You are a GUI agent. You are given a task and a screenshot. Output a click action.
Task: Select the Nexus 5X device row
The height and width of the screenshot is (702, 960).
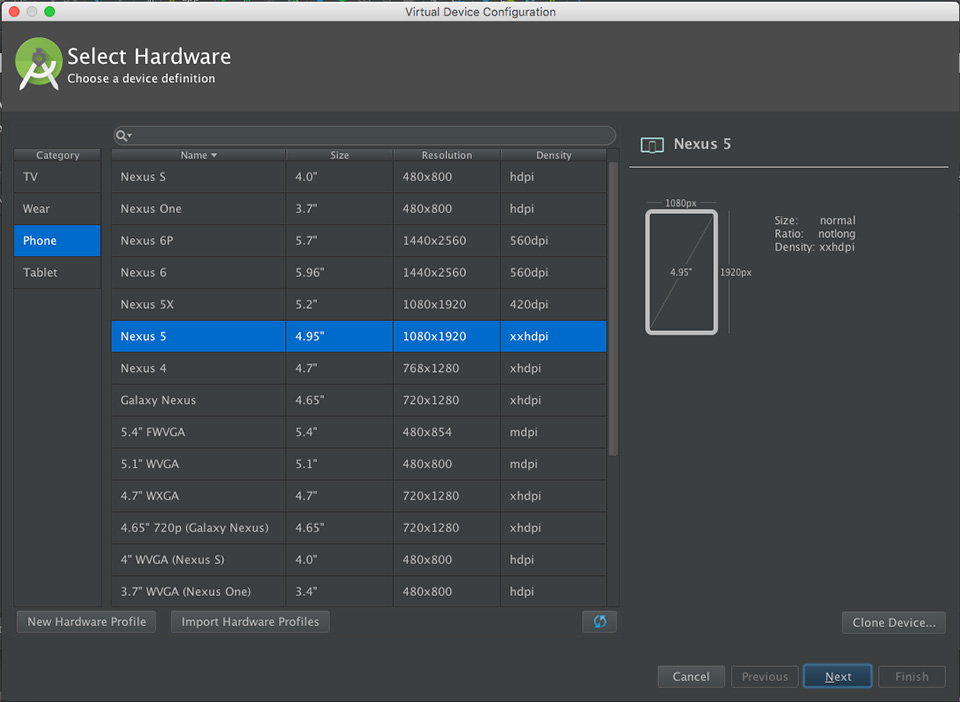(x=359, y=304)
